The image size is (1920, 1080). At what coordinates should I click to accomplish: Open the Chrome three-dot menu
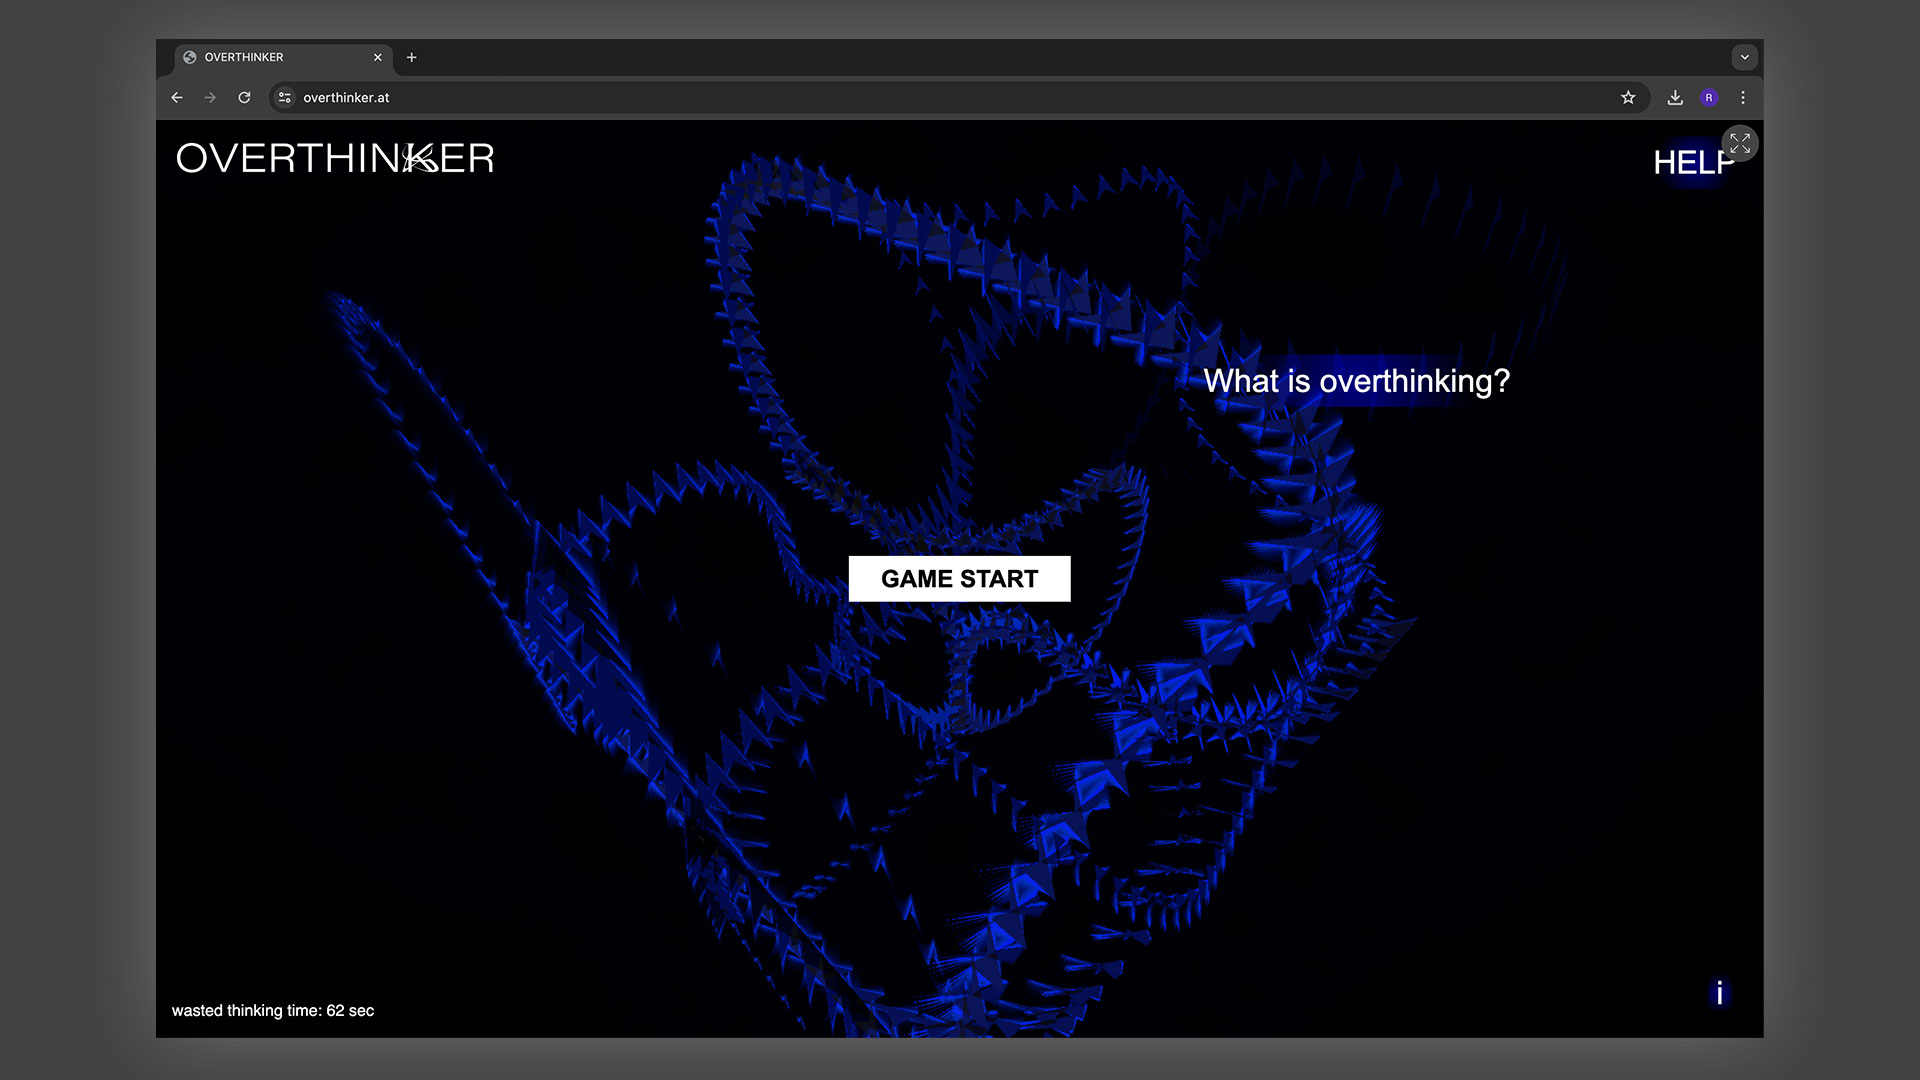(1743, 98)
